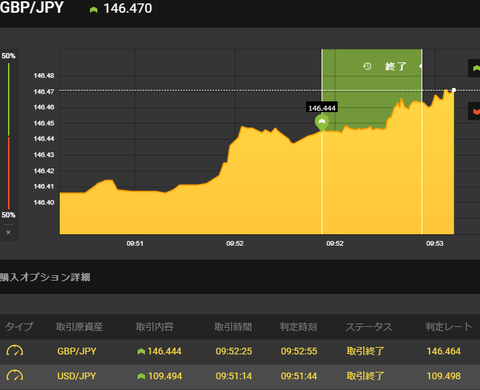Screen dimensions: 480x390
Task: Click the closing rate 146.464
Action: [444, 351]
